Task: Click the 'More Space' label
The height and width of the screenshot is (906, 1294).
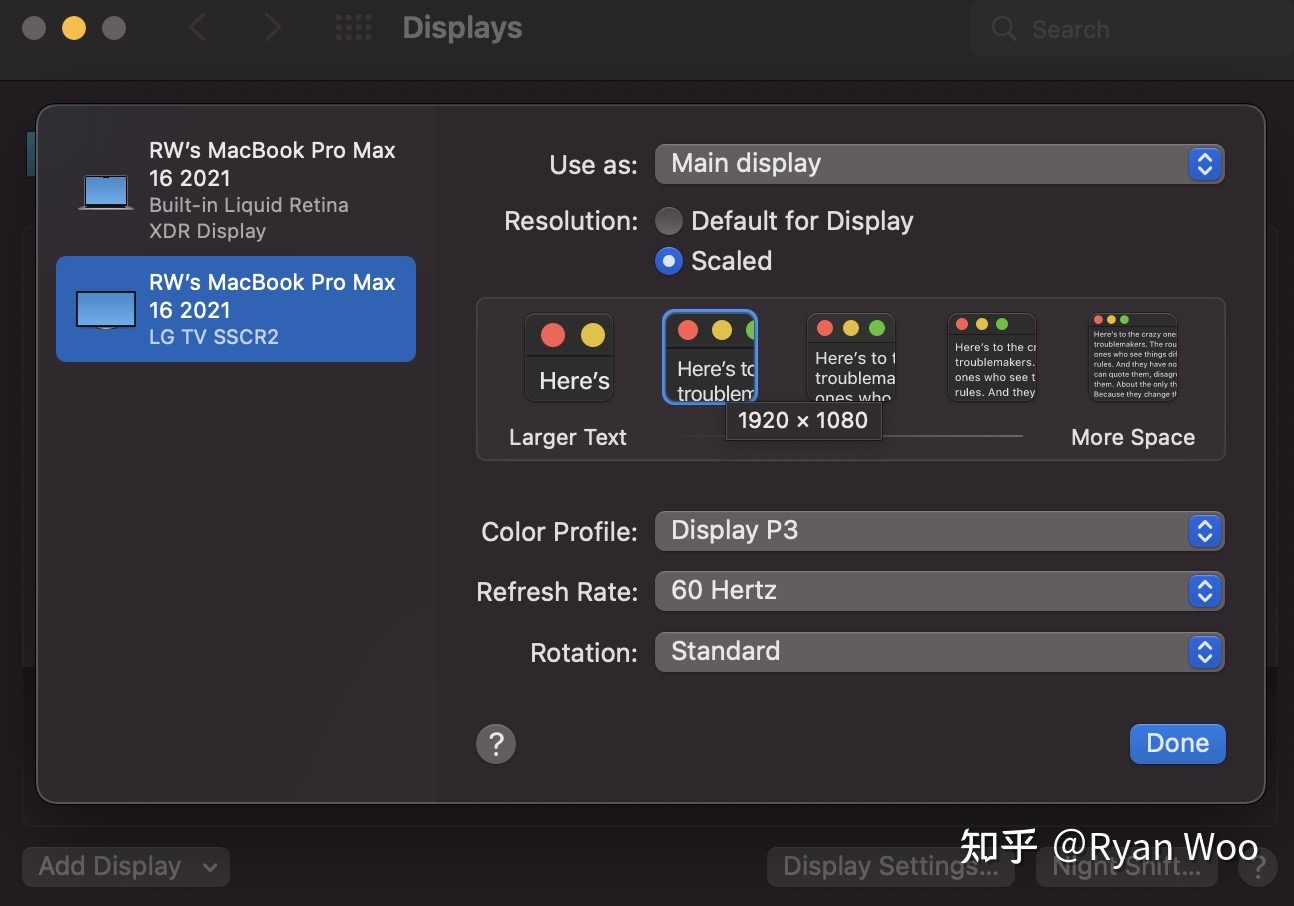Action: pyautogui.click(x=1133, y=438)
